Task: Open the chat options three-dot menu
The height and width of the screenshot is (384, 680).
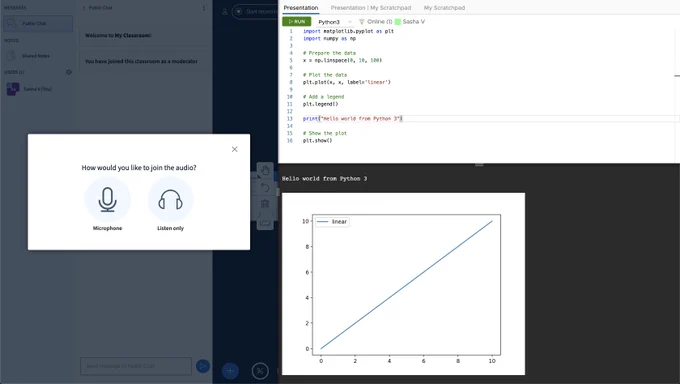Action: (204, 8)
